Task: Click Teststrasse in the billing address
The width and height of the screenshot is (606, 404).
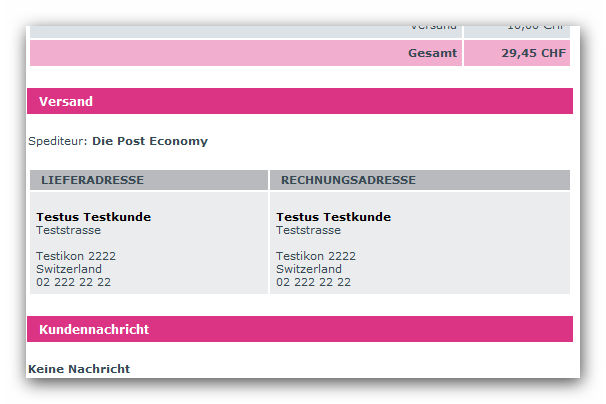Action: click(308, 230)
